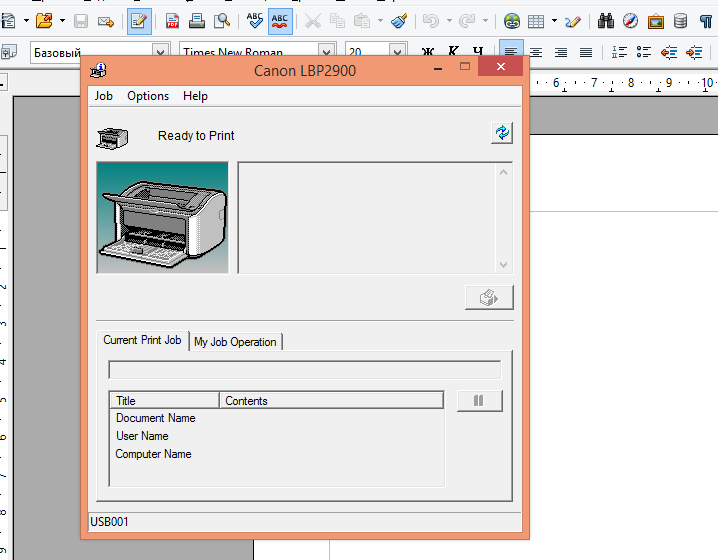Click the Refresh status button
The height and width of the screenshot is (560, 718).
502,133
